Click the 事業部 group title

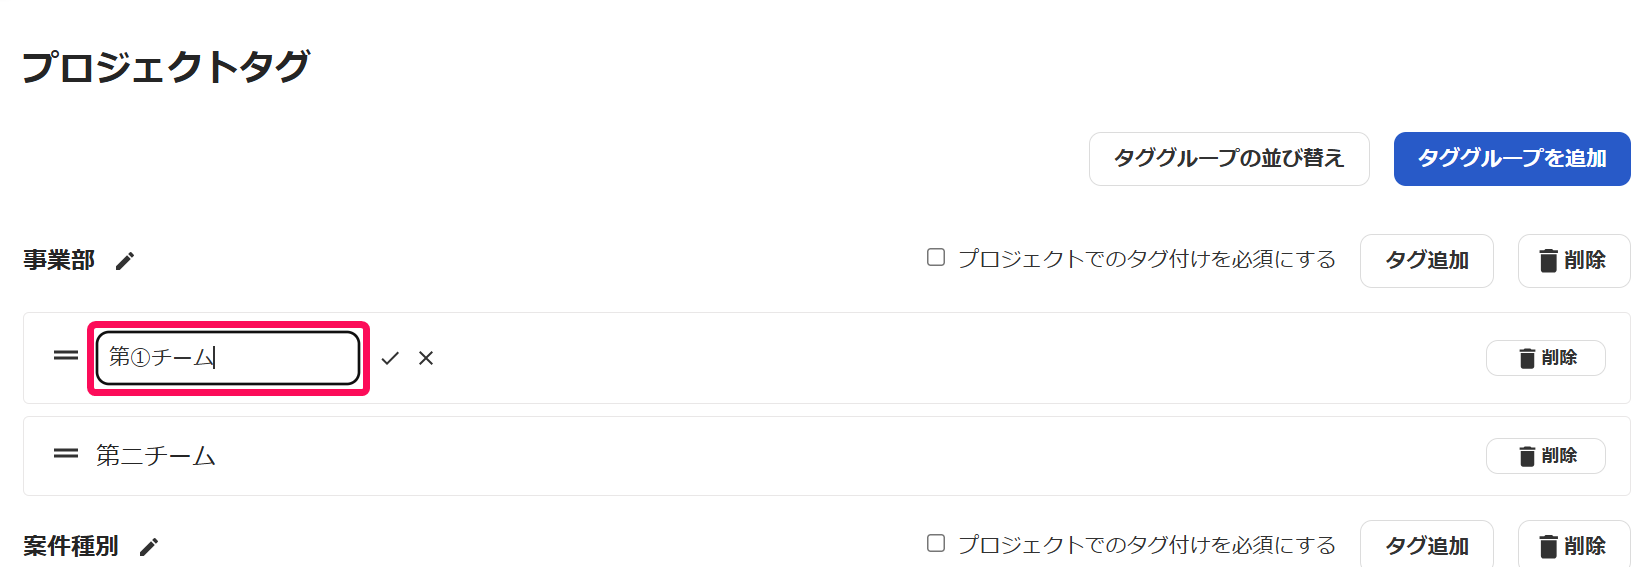tap(59, 261)
